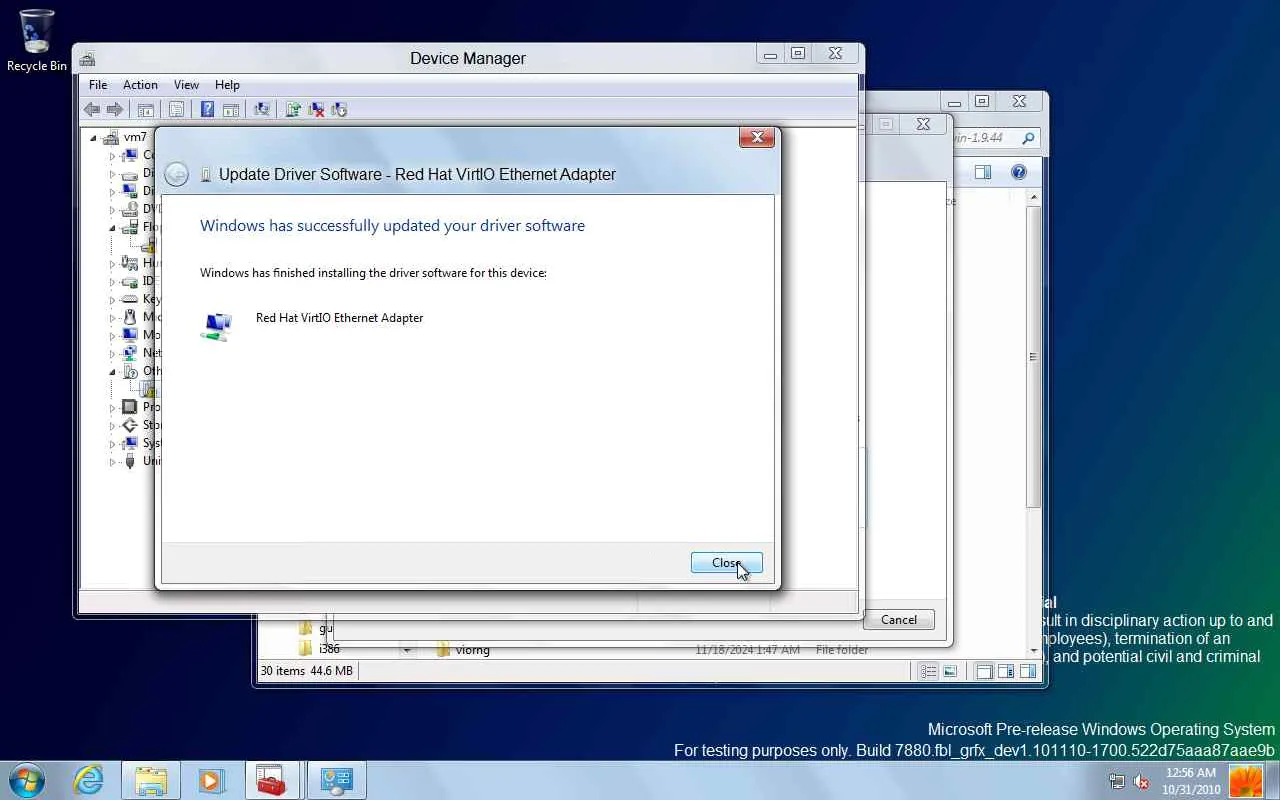1280x800 pixels.
Task: Collapse the Floppy drive controllers node
Action: click(x=112, y=227)
